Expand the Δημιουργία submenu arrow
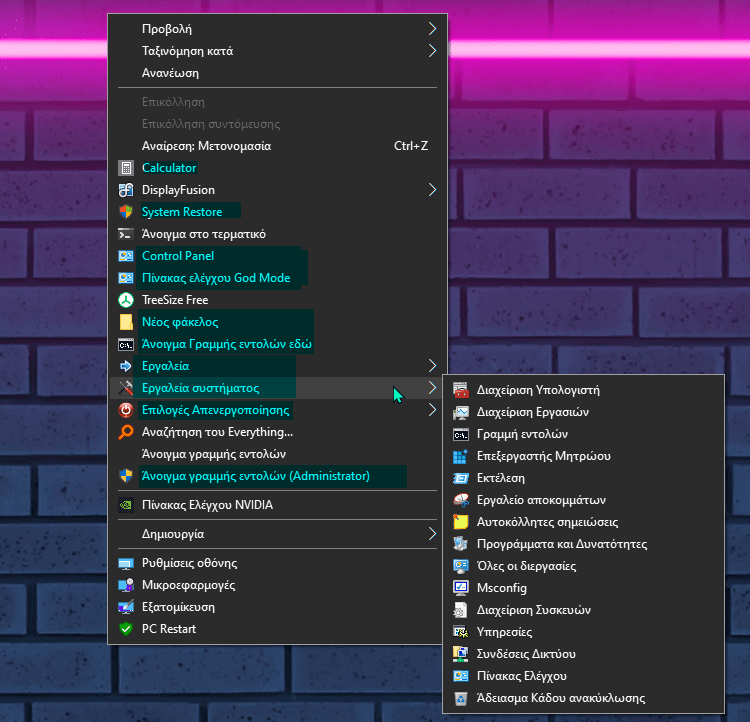The image size is (750, 722). coord(432,534)
